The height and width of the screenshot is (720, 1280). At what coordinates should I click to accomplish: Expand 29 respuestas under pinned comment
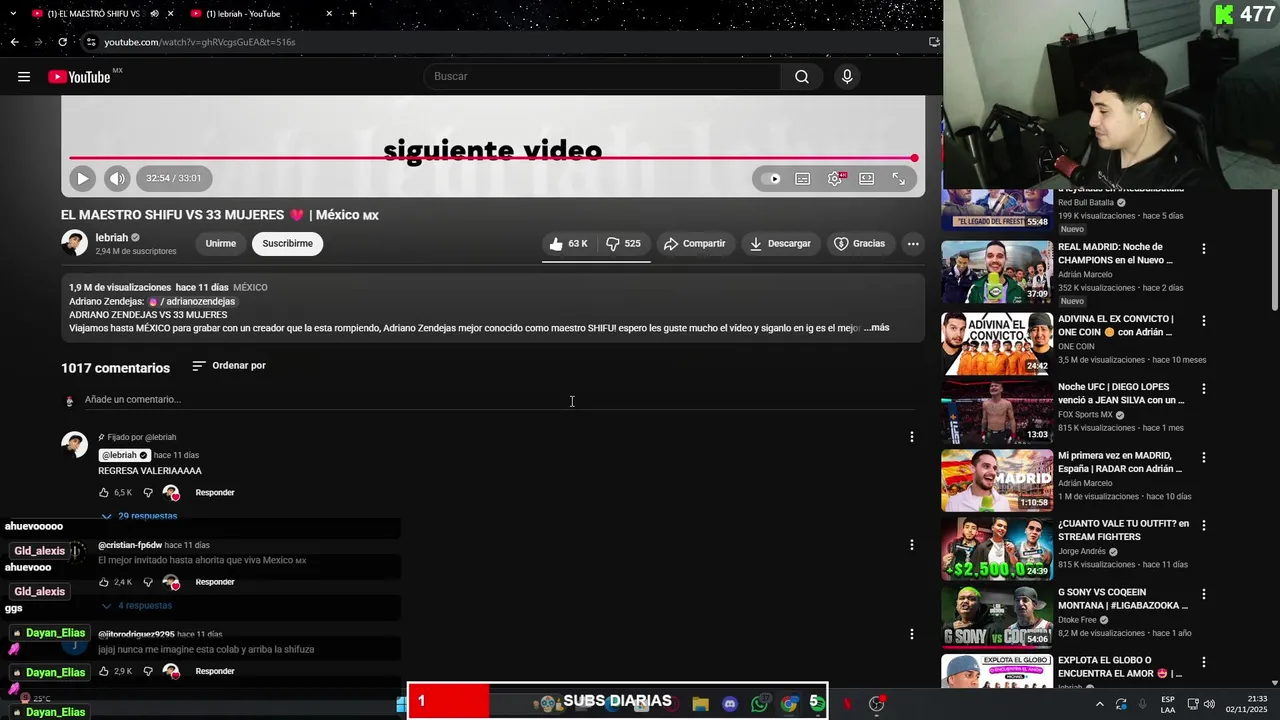140,516
